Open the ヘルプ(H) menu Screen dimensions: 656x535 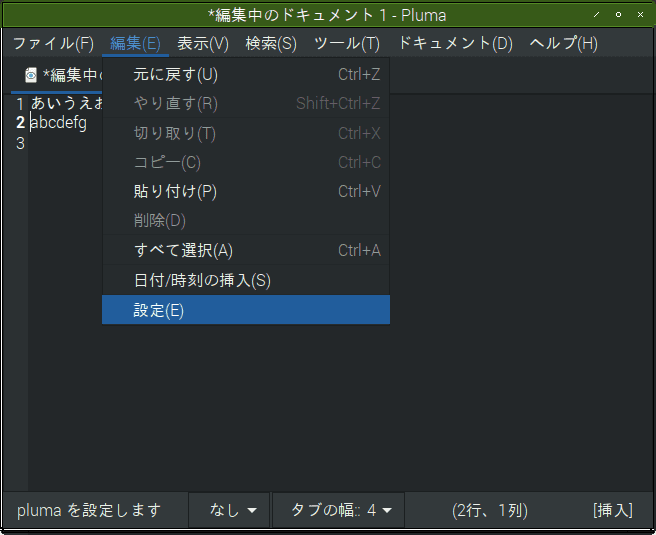coord(564,44)
